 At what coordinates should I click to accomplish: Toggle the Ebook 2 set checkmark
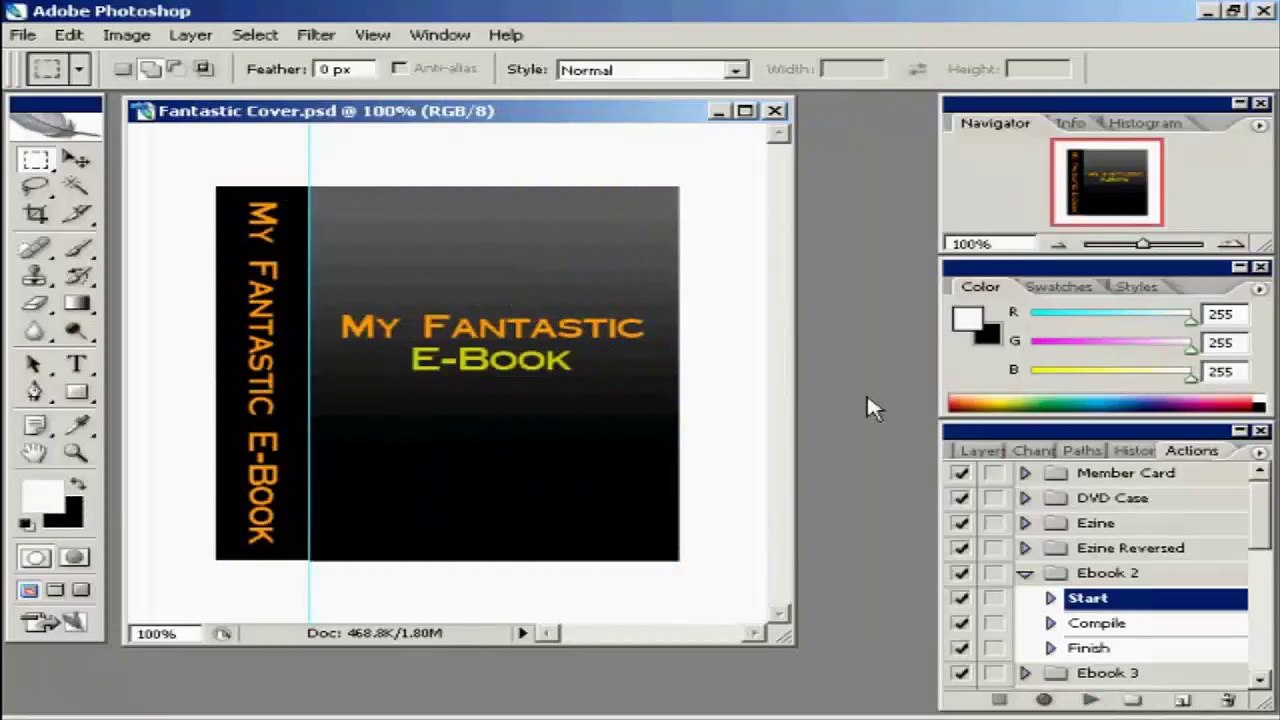(961, 573)
